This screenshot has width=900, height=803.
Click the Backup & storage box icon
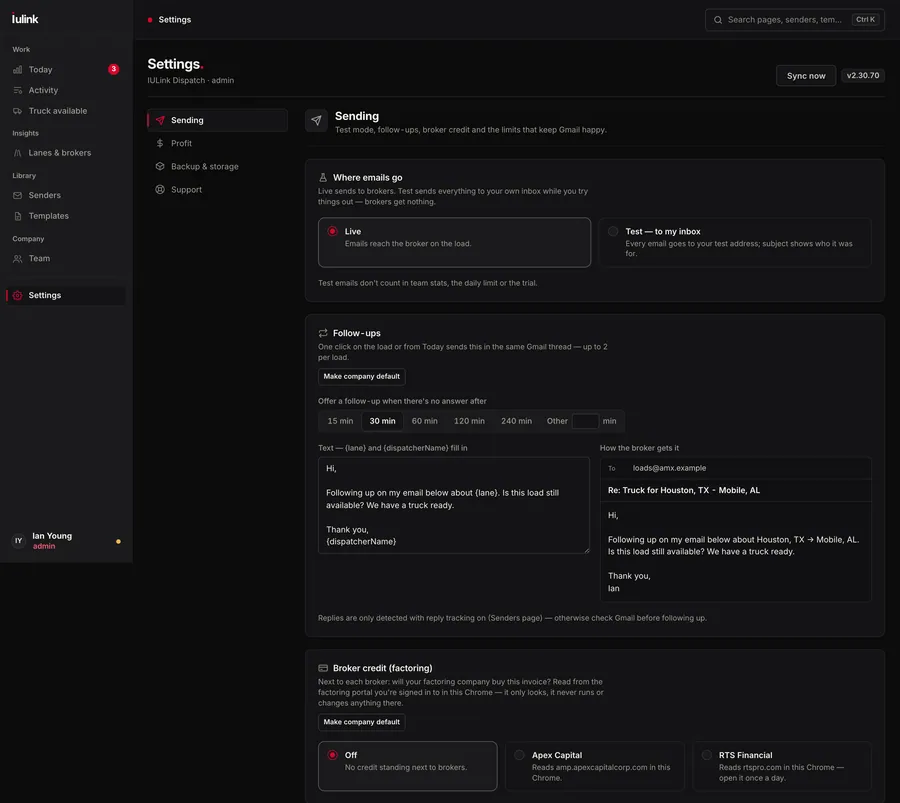(x=160, y=166)
